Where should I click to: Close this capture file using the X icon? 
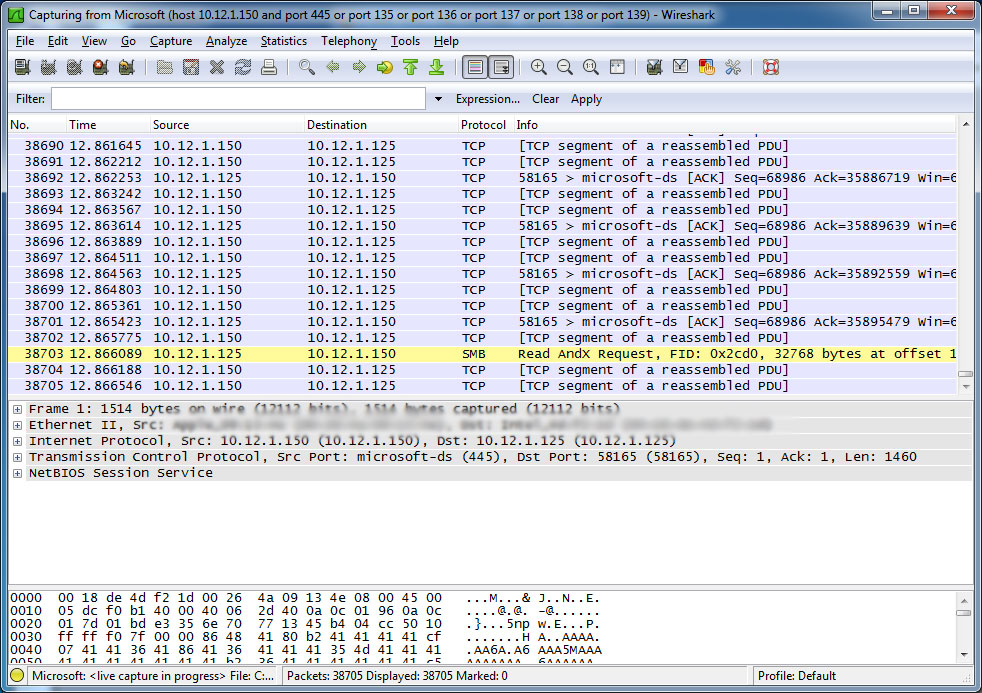point(217,67)
